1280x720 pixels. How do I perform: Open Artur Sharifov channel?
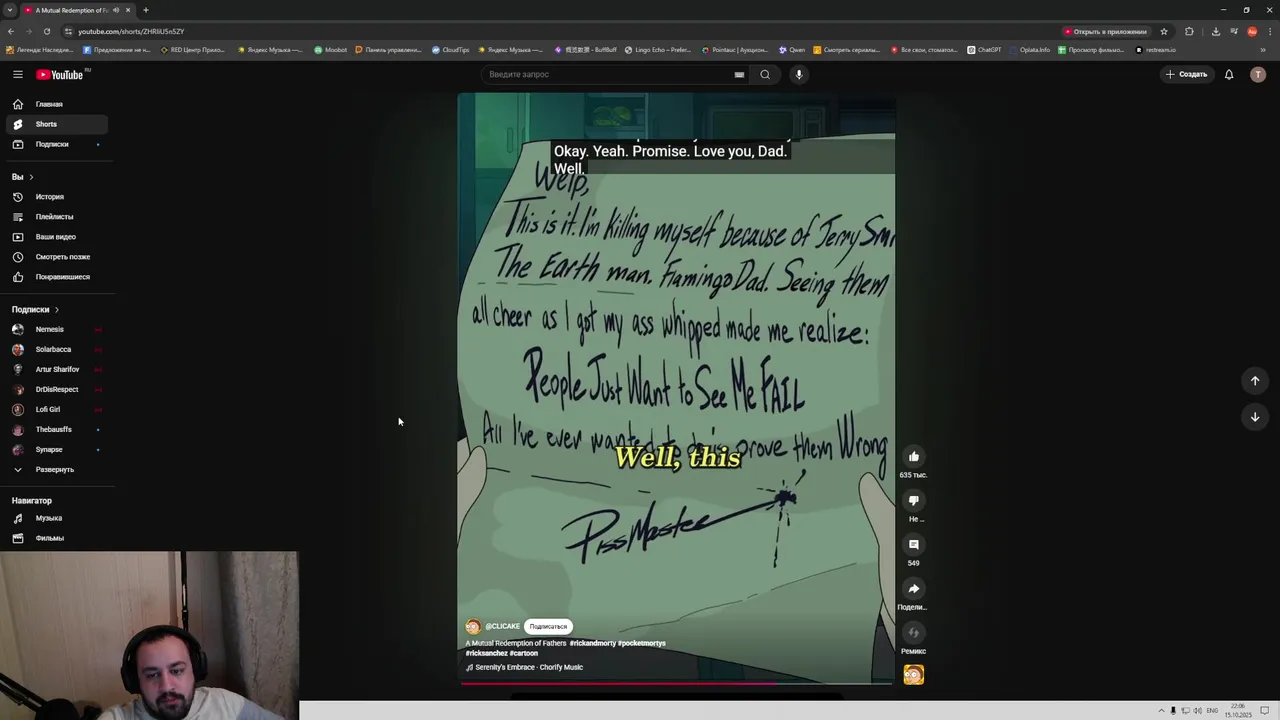tap(56, 369)
